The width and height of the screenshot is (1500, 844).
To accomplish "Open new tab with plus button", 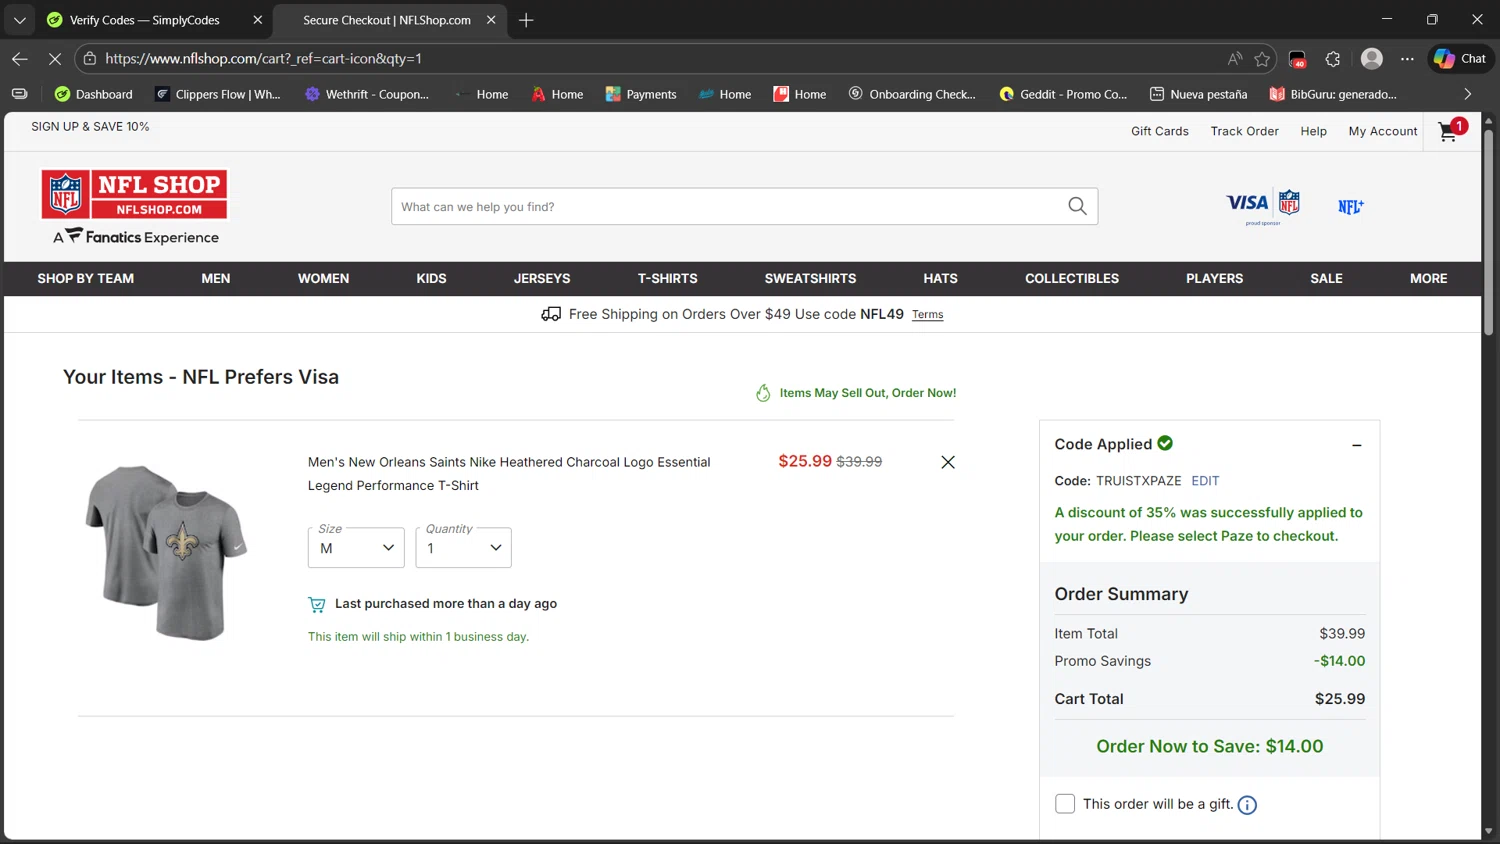I will point(526,20).
